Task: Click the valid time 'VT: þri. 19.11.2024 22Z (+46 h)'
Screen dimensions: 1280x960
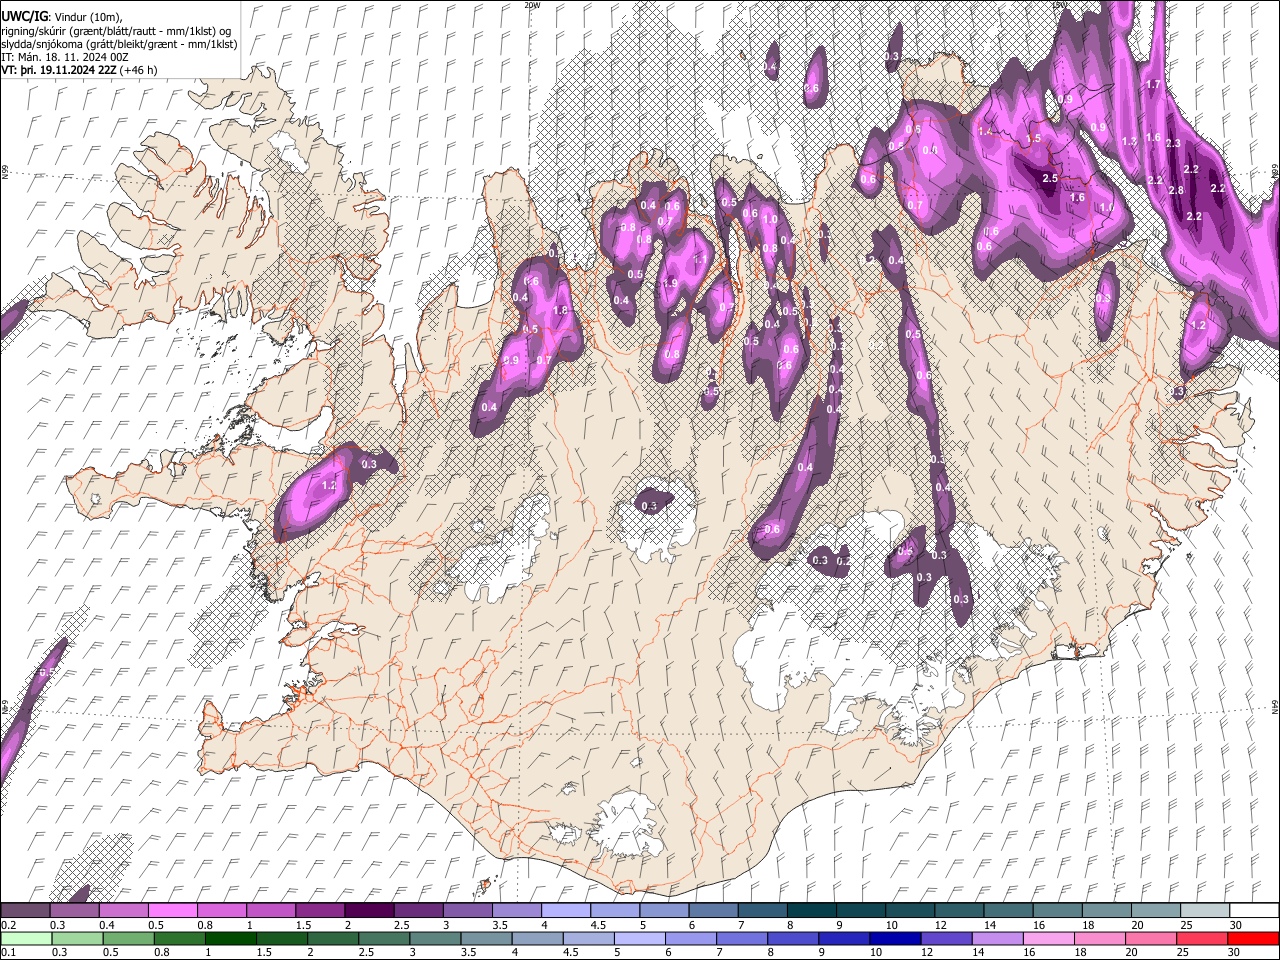Action: click(x=79, y=70)
